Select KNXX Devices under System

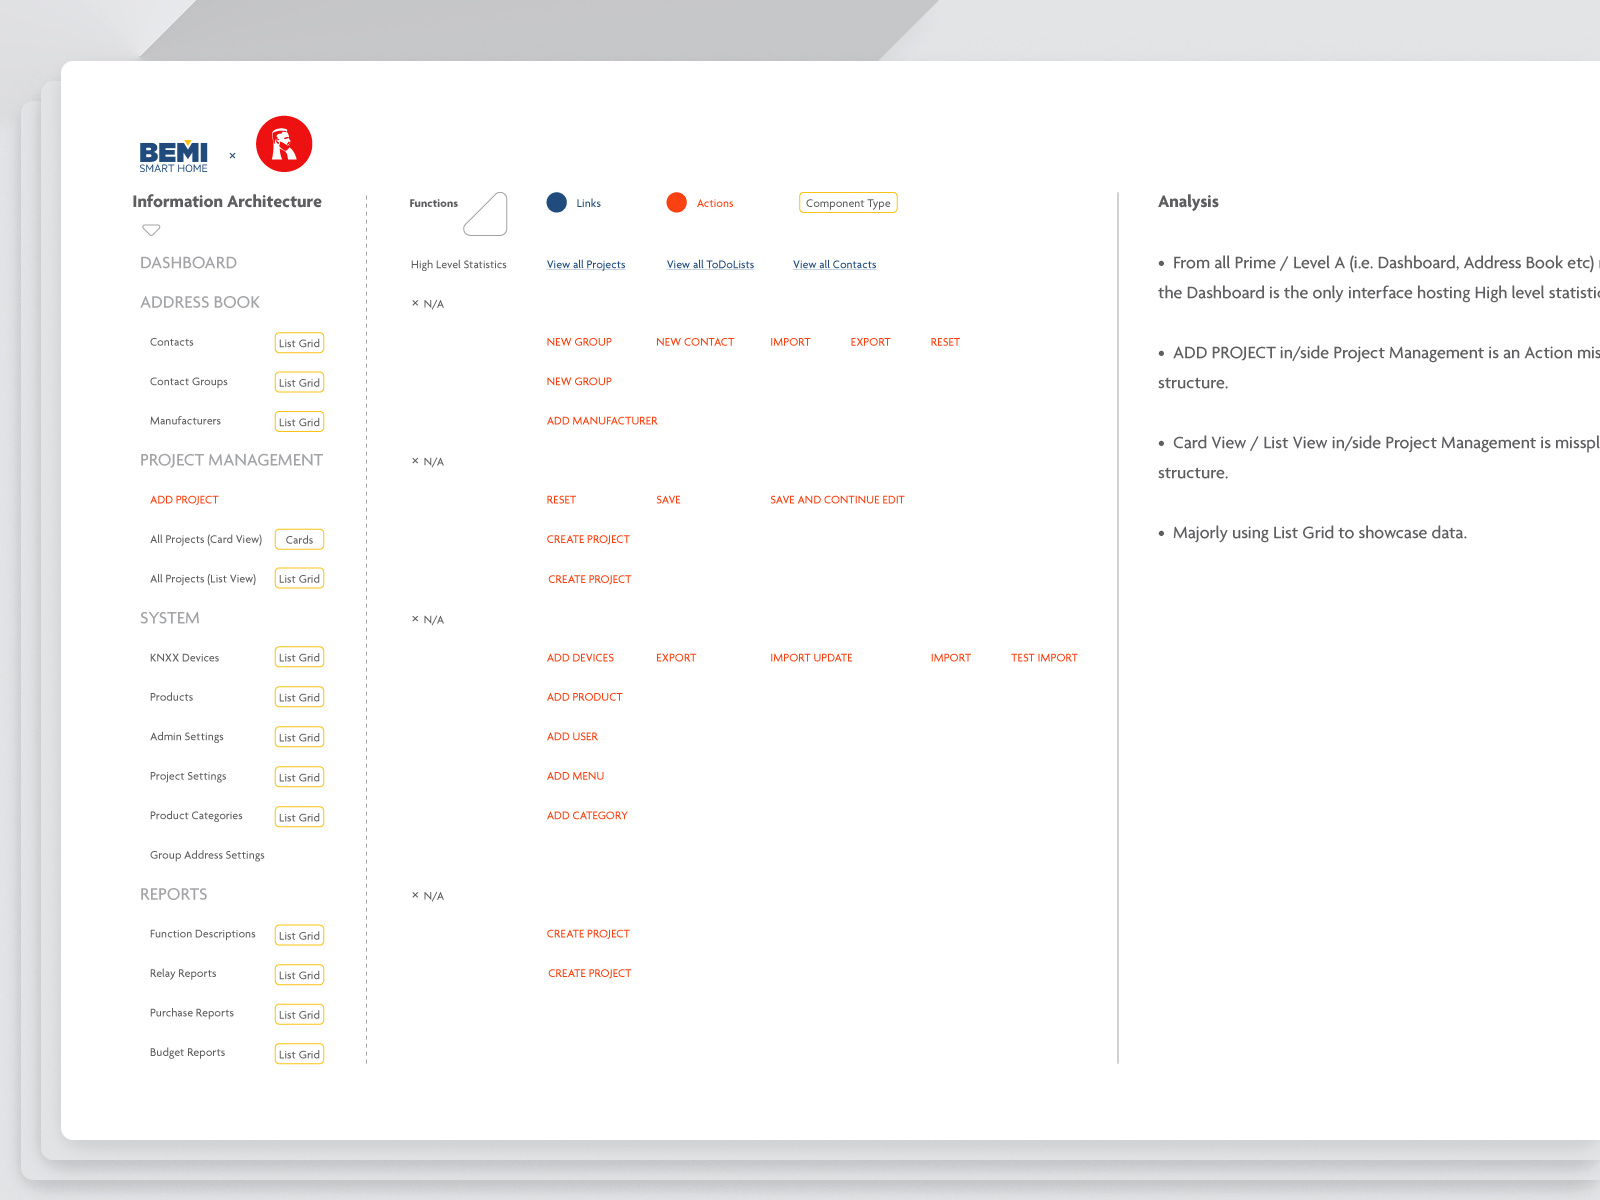coord(184,658)
